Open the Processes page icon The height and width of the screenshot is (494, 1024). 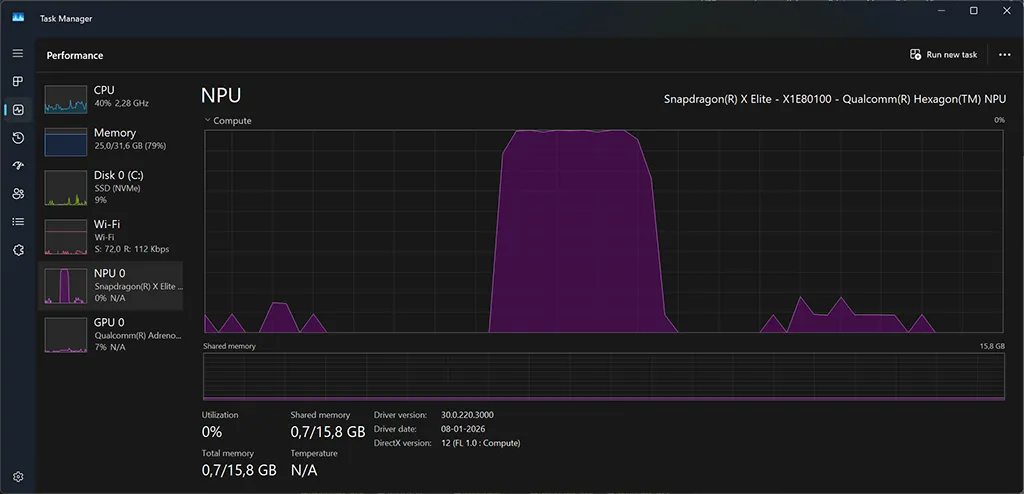coord(18,82)
